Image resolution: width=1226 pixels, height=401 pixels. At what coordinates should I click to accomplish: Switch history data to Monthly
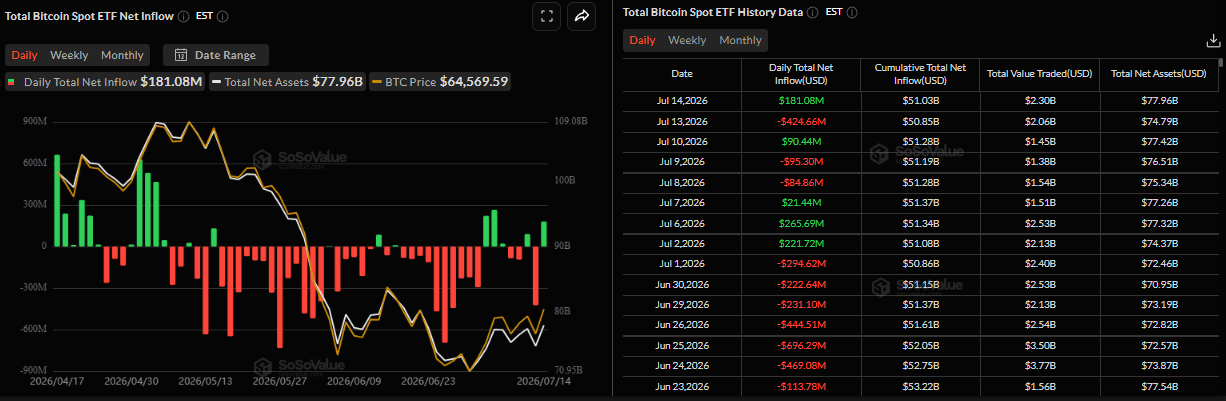click(x=740, y=40)
